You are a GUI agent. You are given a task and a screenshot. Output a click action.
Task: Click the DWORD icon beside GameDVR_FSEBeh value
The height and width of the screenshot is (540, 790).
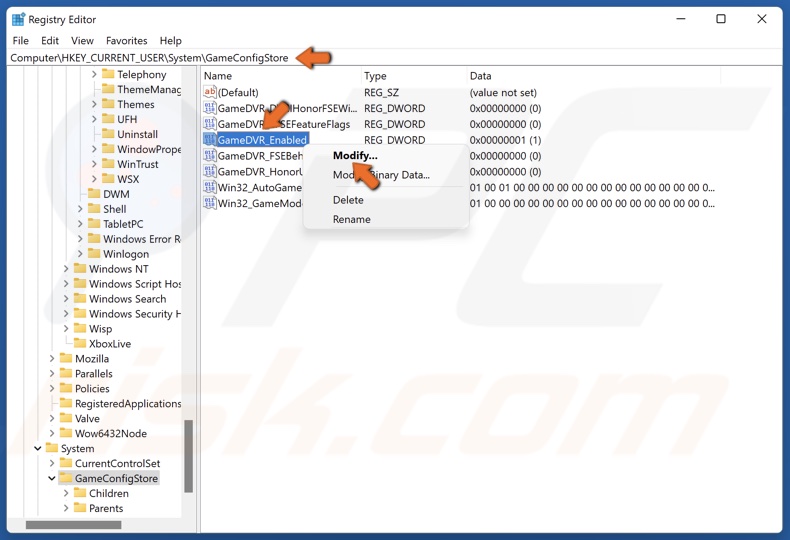[210, 156]
